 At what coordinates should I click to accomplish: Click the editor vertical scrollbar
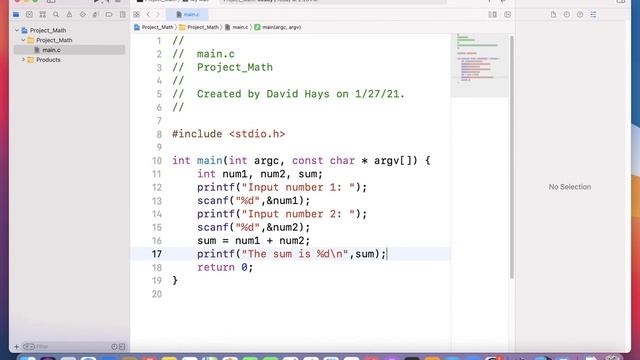511,157
